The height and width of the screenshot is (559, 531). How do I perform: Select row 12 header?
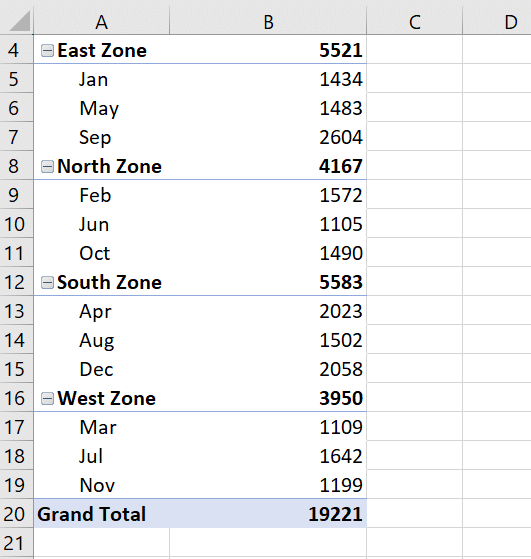click(16, 282)
